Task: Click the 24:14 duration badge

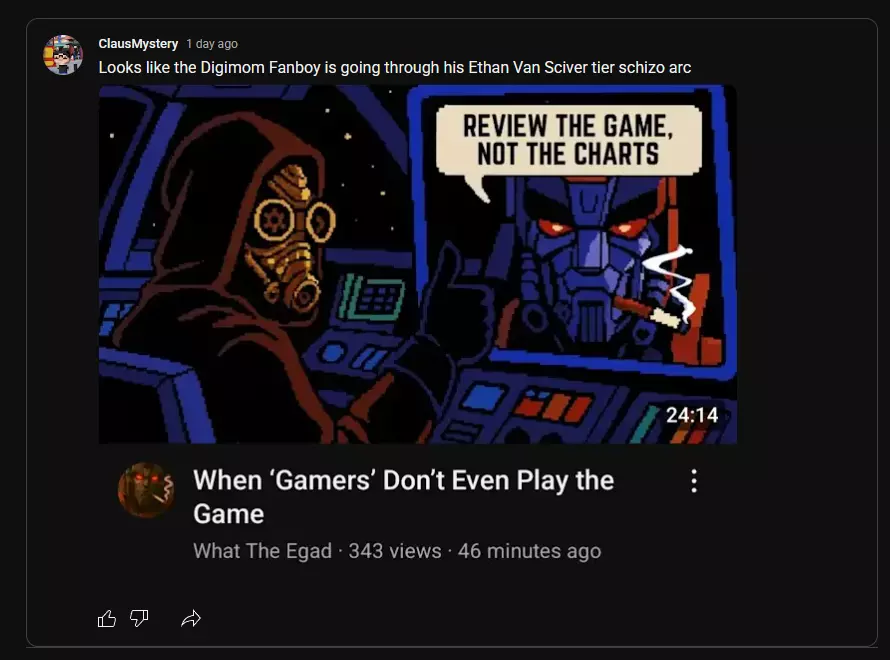Action: (692, 415)
